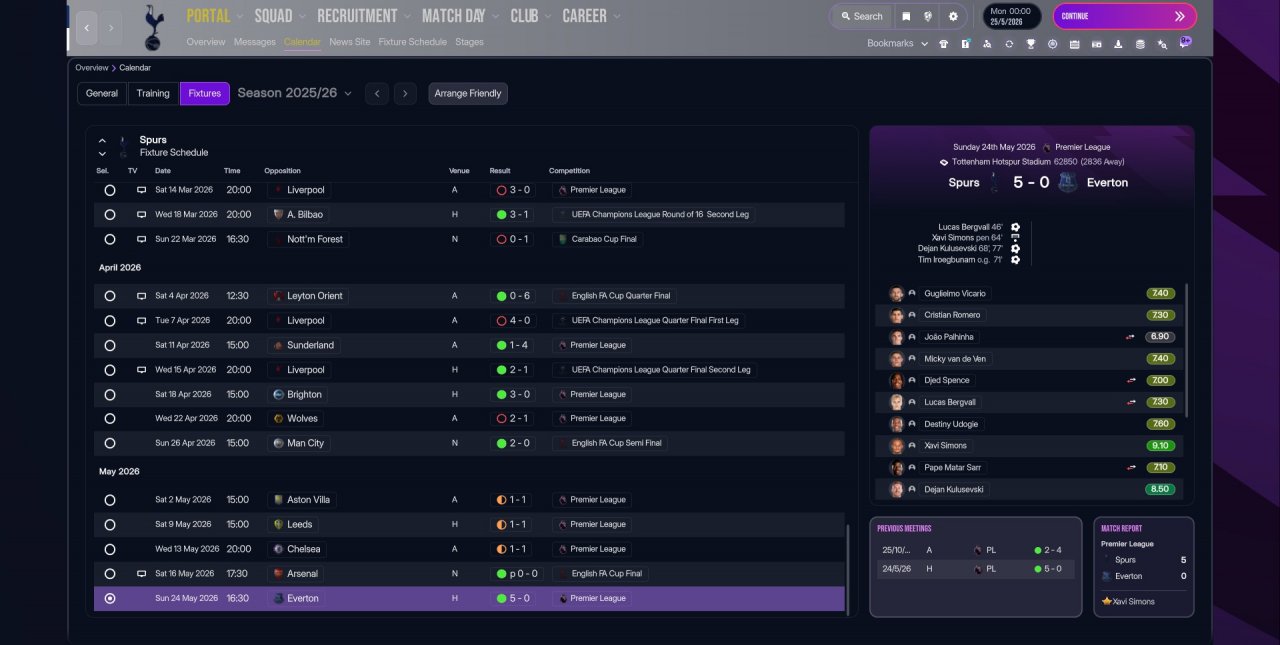Viewport: 1280px width, 645px height.
Task: Click the Tottenham club crest in header
Action: click(x=153, y=27)
